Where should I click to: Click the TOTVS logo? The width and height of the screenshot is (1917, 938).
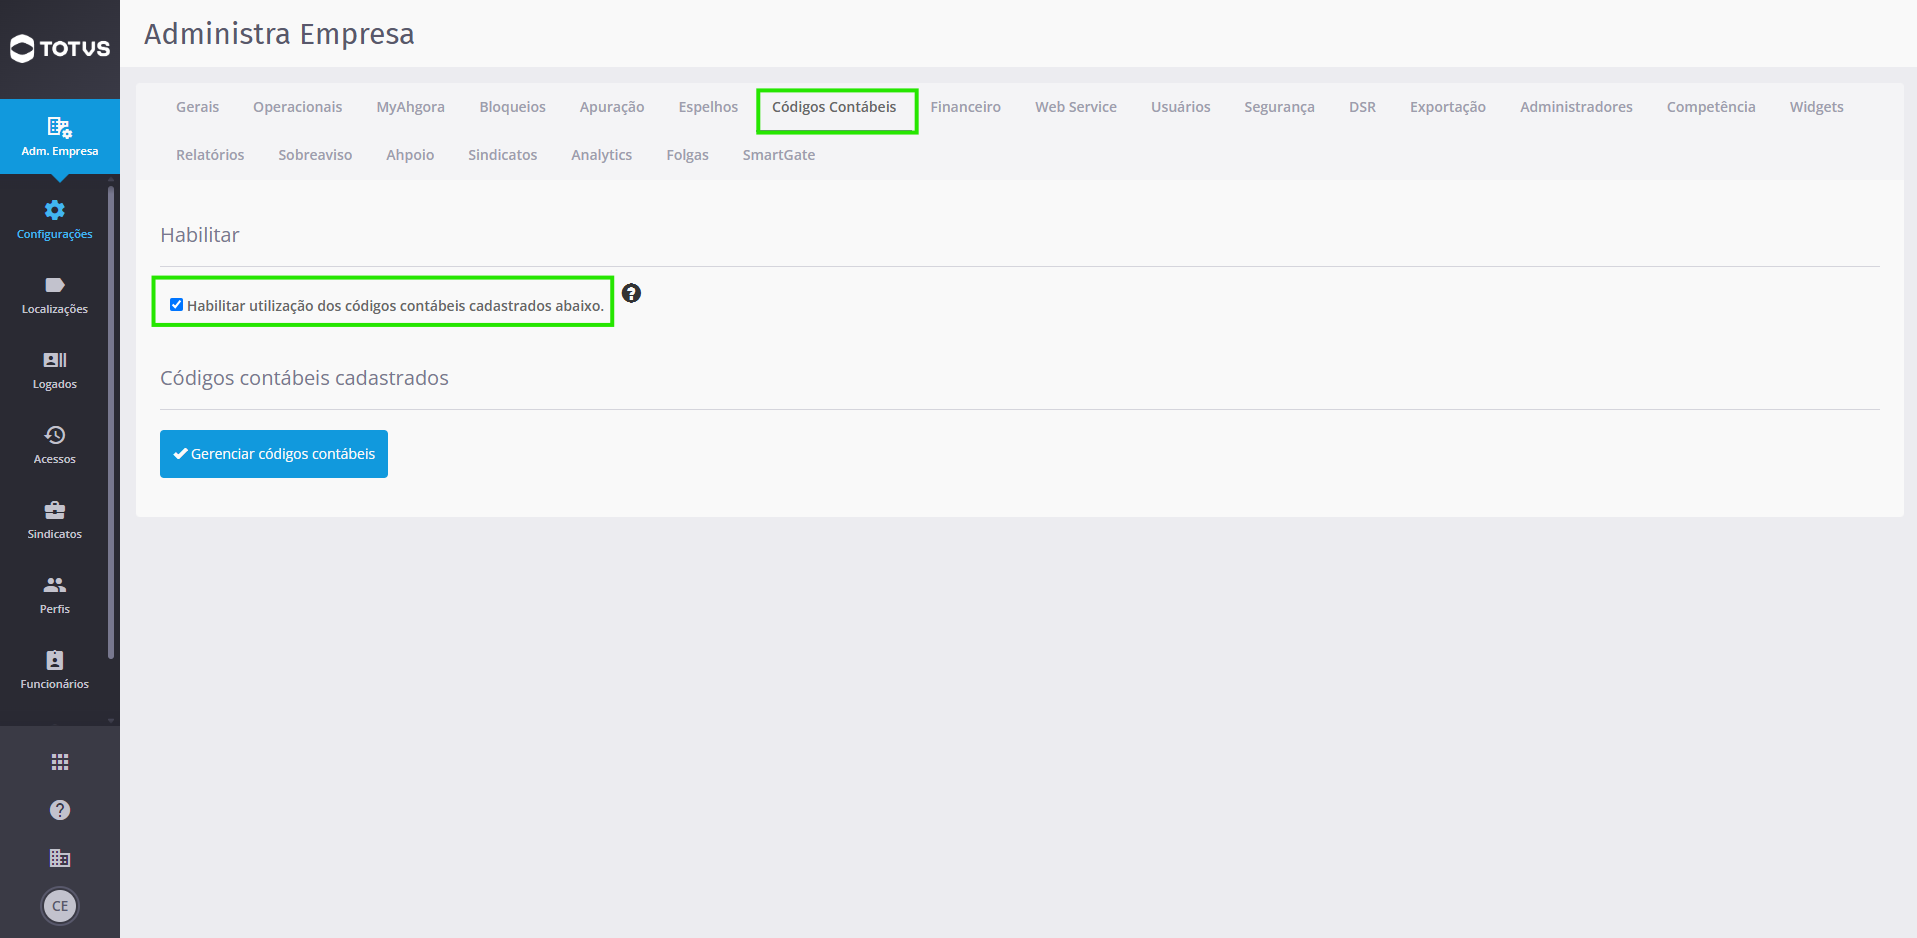pos(60,48)
